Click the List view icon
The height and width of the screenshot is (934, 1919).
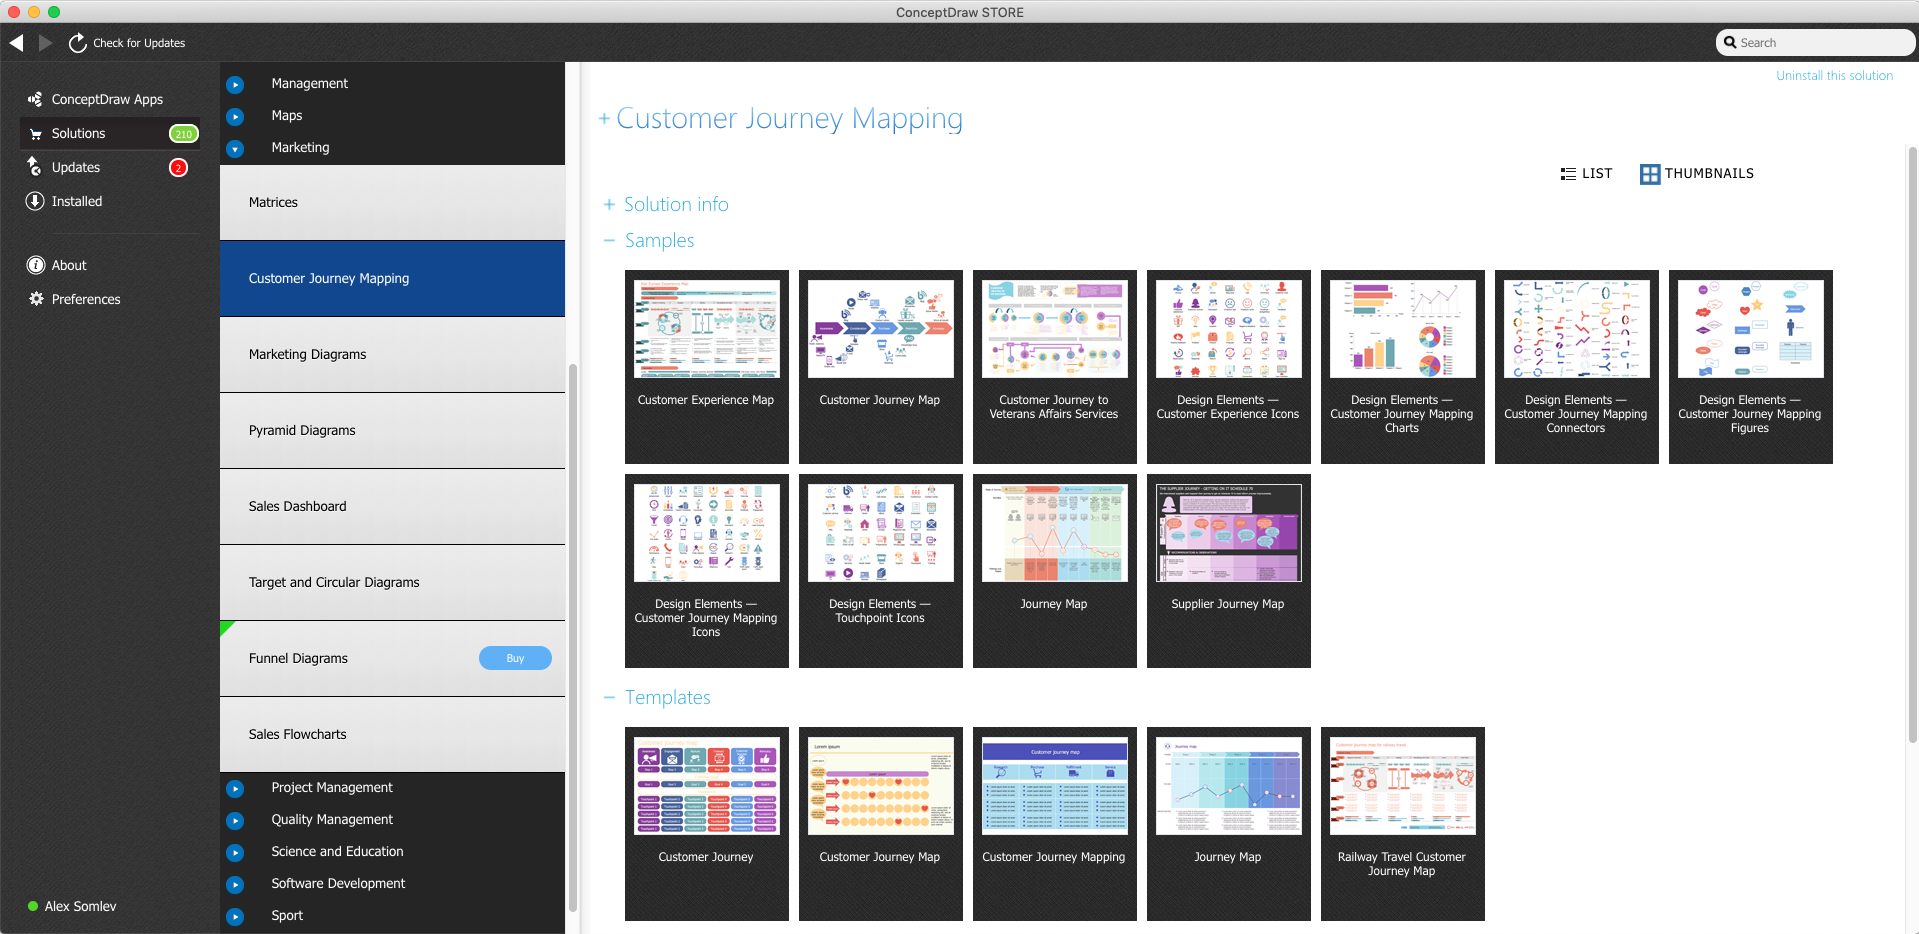click(x=1568, y=174)
